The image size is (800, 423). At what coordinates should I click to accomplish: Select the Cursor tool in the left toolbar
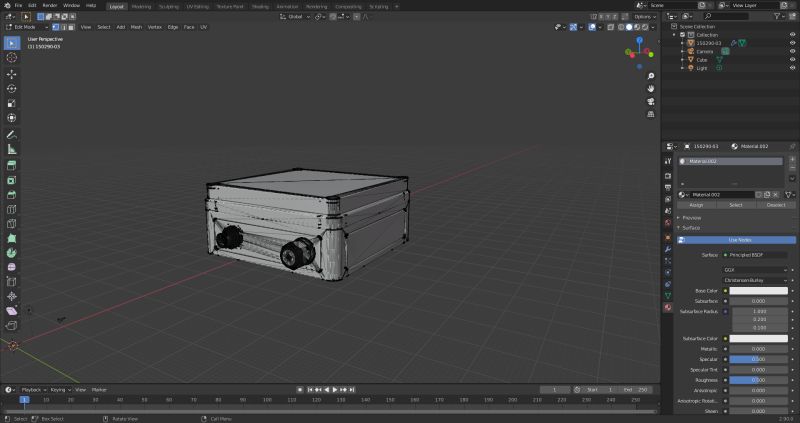[11, 58]
